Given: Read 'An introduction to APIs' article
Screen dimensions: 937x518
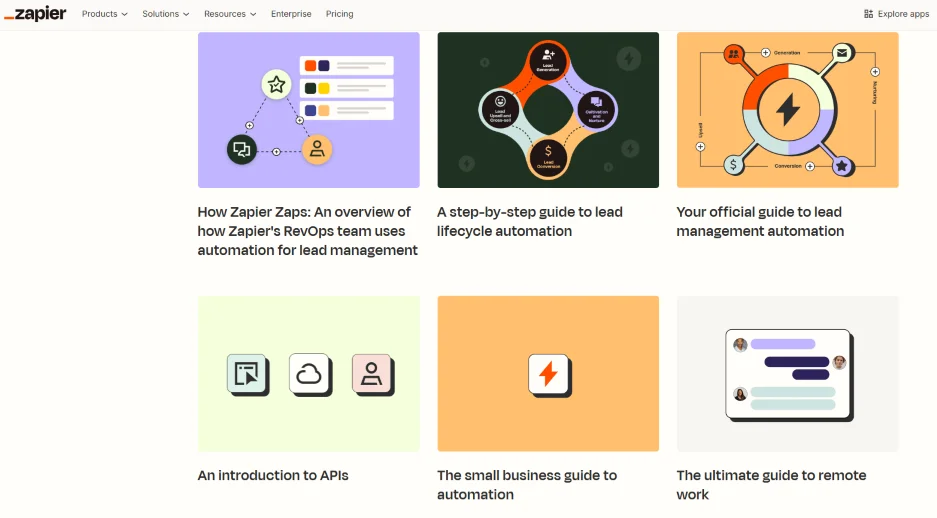Looking at the screenshot, I should click(x=273, y=475).
